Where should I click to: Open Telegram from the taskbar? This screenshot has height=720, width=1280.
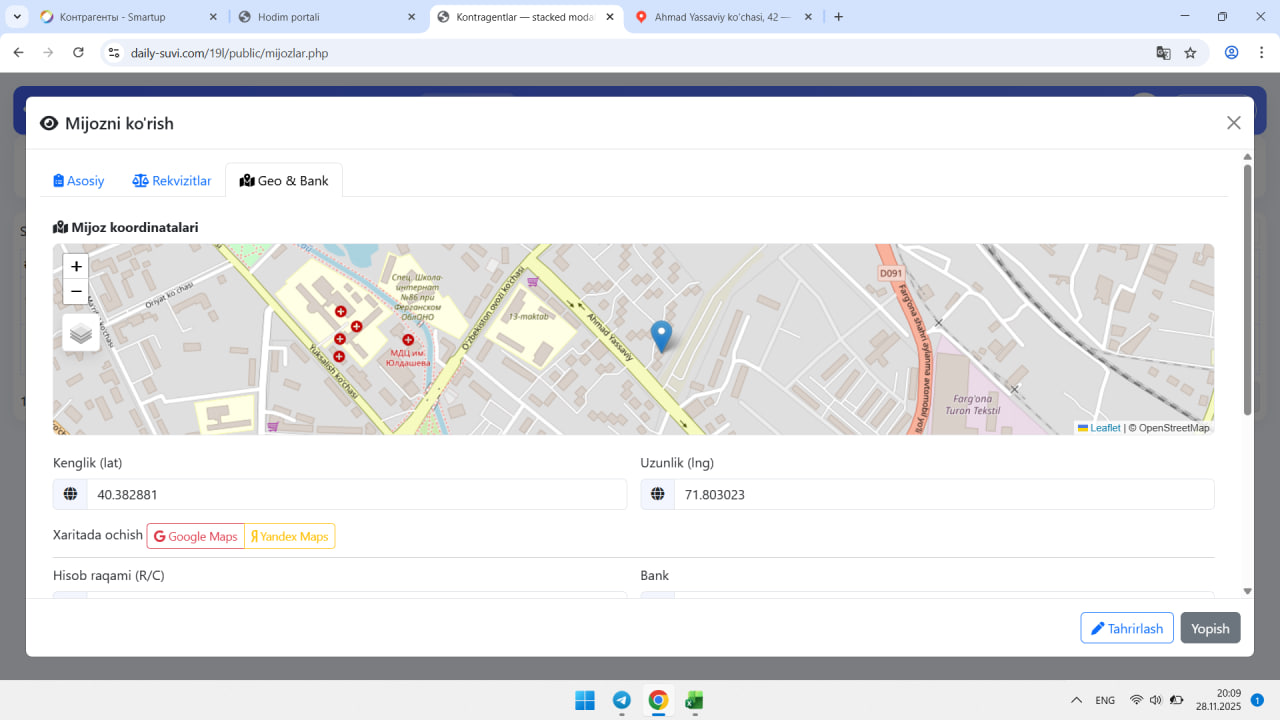tap(621, 700)
